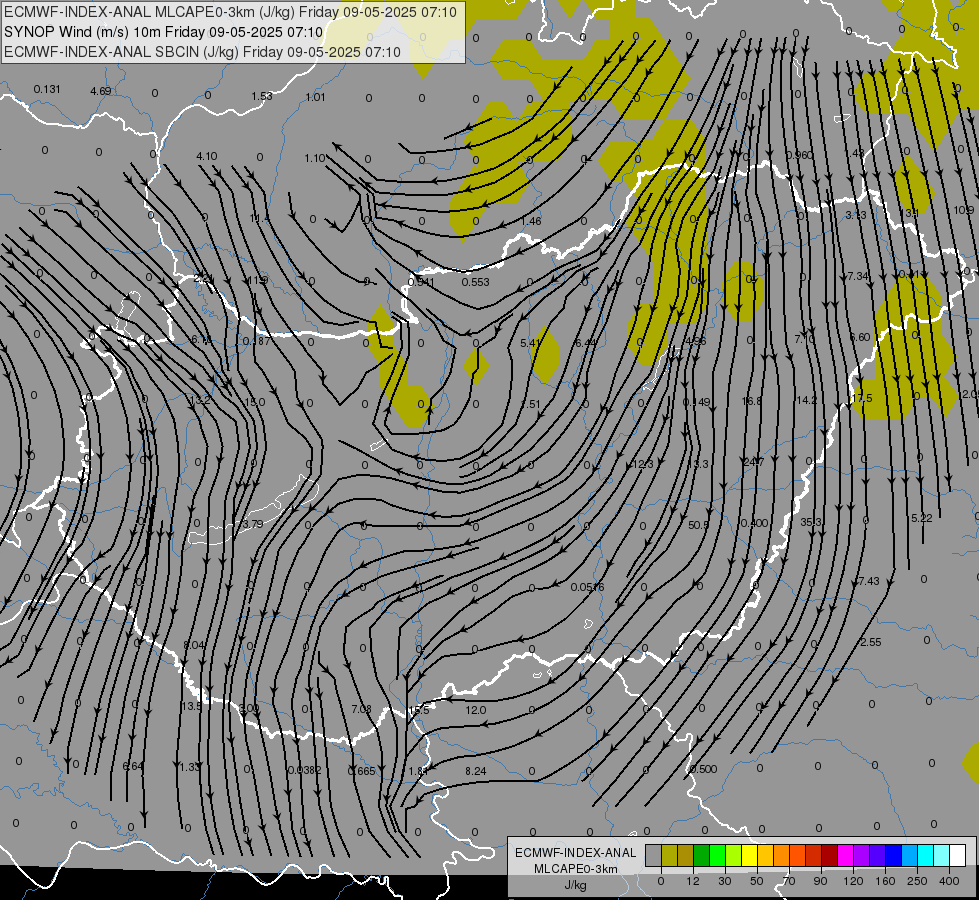Click the map value '4.10'
Screen dimensions: 979x900
click(207, 157)
